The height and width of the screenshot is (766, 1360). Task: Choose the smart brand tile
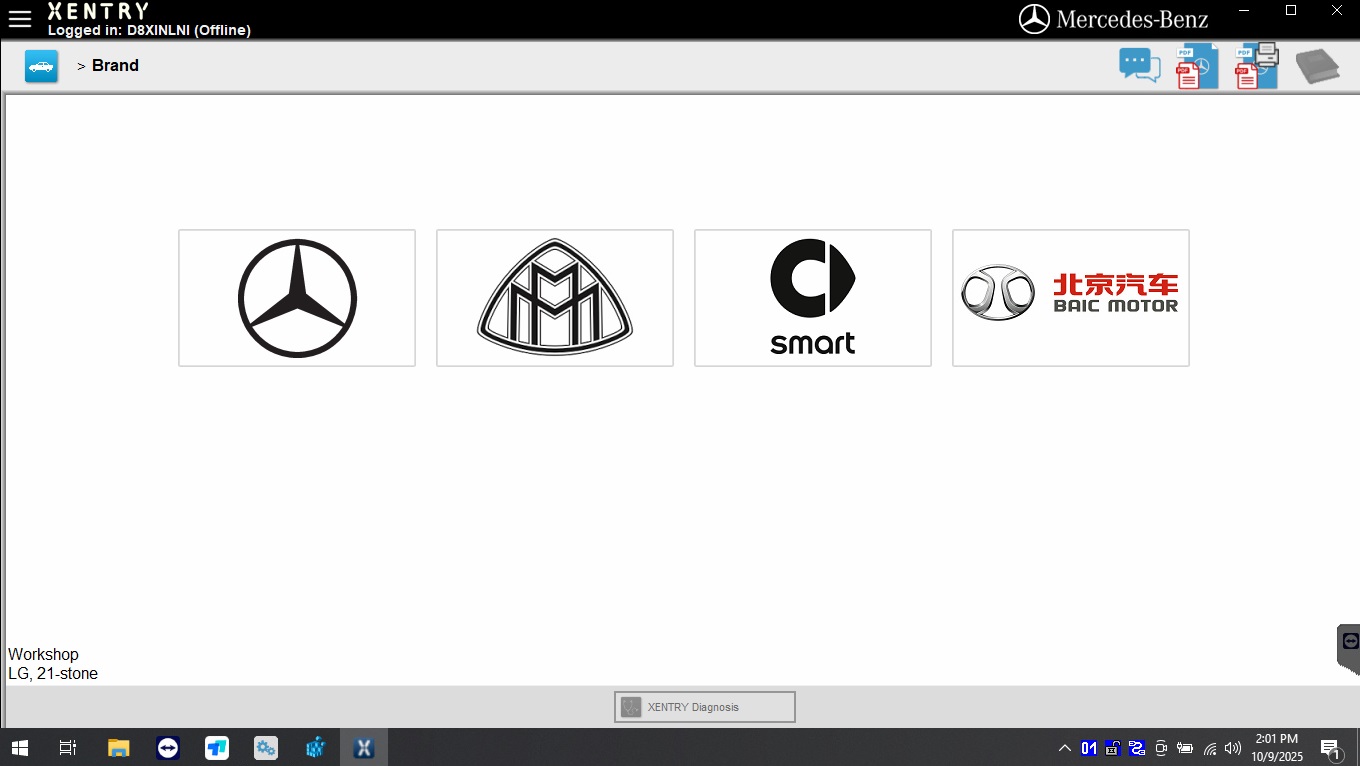pyautogui.click(x=813, y=298)
